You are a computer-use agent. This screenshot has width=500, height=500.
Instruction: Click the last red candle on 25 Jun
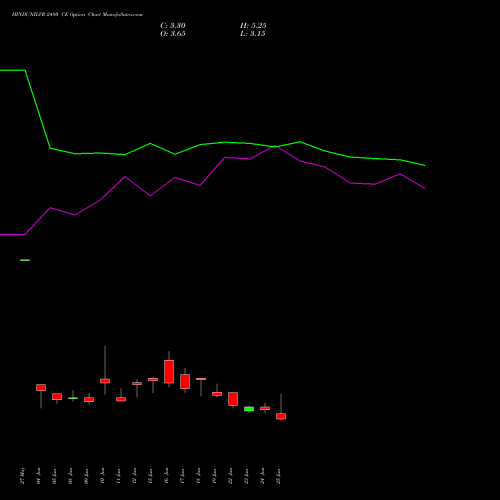click(281, 416)
